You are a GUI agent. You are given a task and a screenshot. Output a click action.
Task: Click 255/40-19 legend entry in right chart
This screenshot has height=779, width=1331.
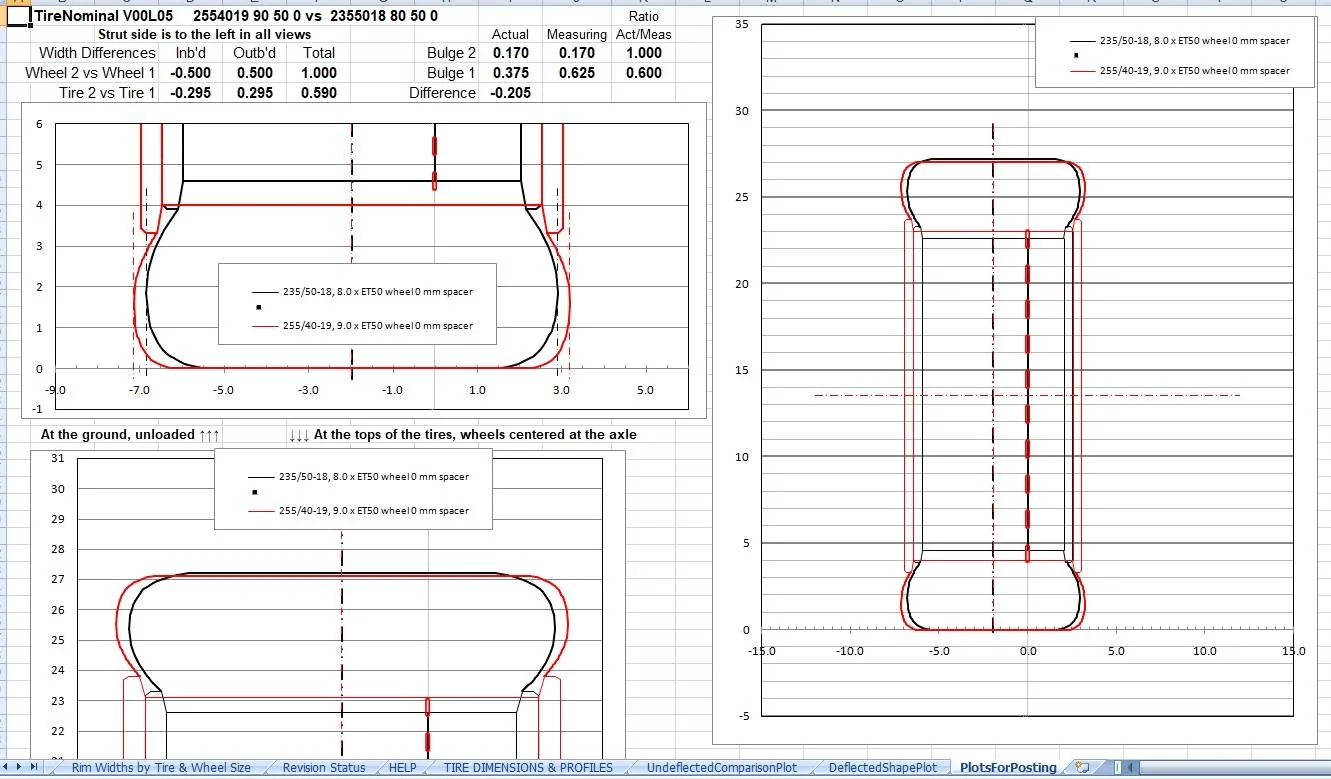pos(1179,71)
